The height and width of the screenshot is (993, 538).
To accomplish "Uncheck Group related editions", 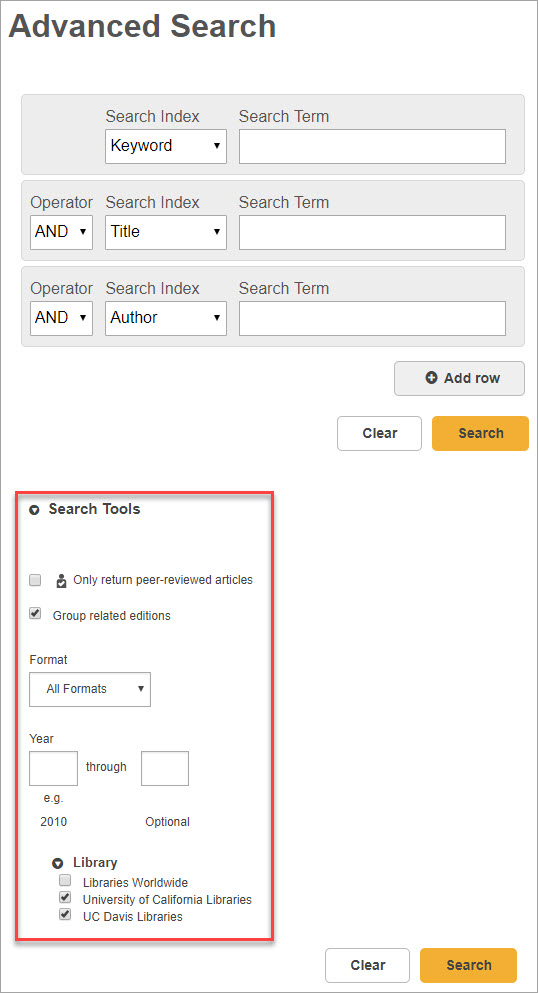I will pyautogui.click(x=35, y=614).
